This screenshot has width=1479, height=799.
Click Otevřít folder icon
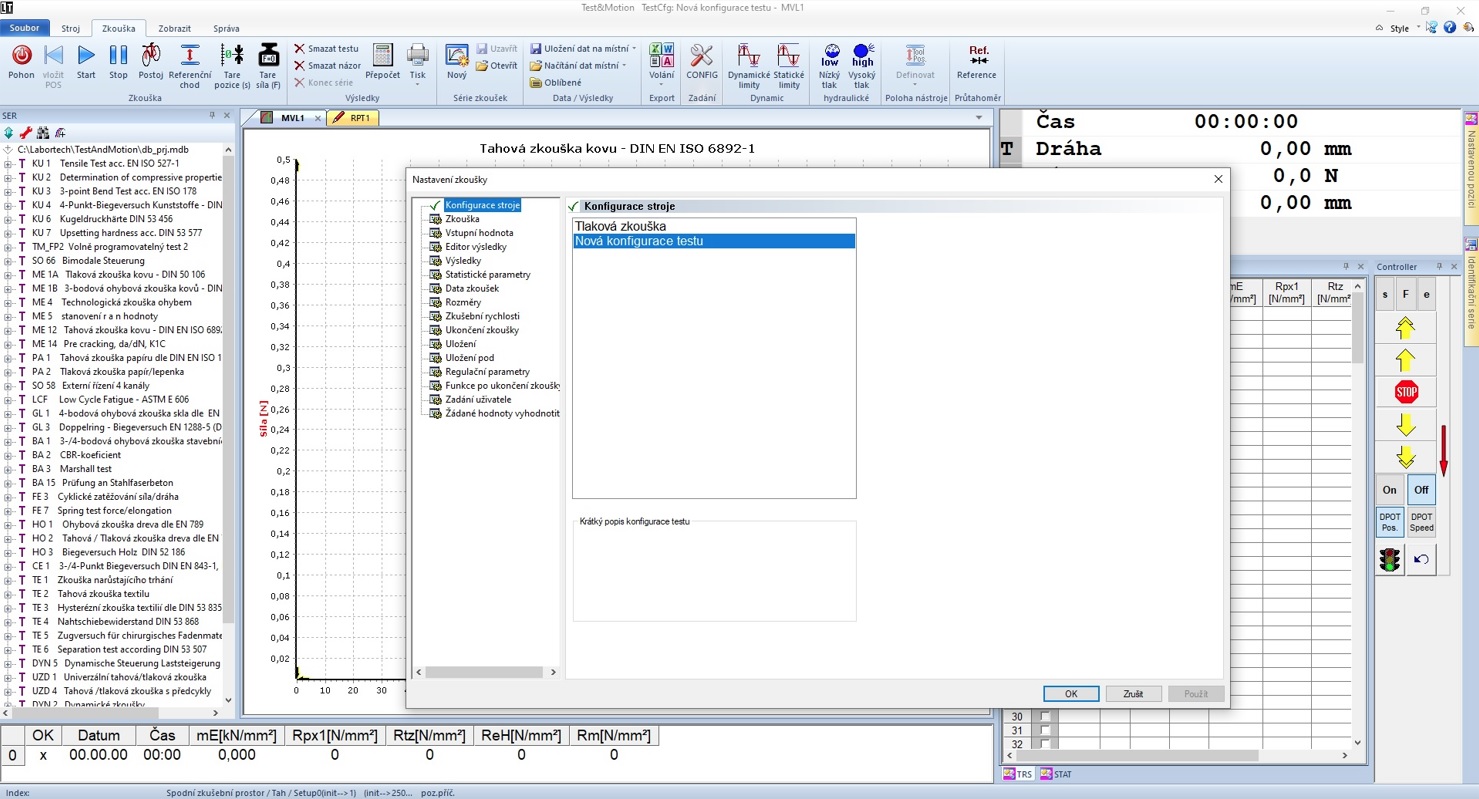pos(481,66)
